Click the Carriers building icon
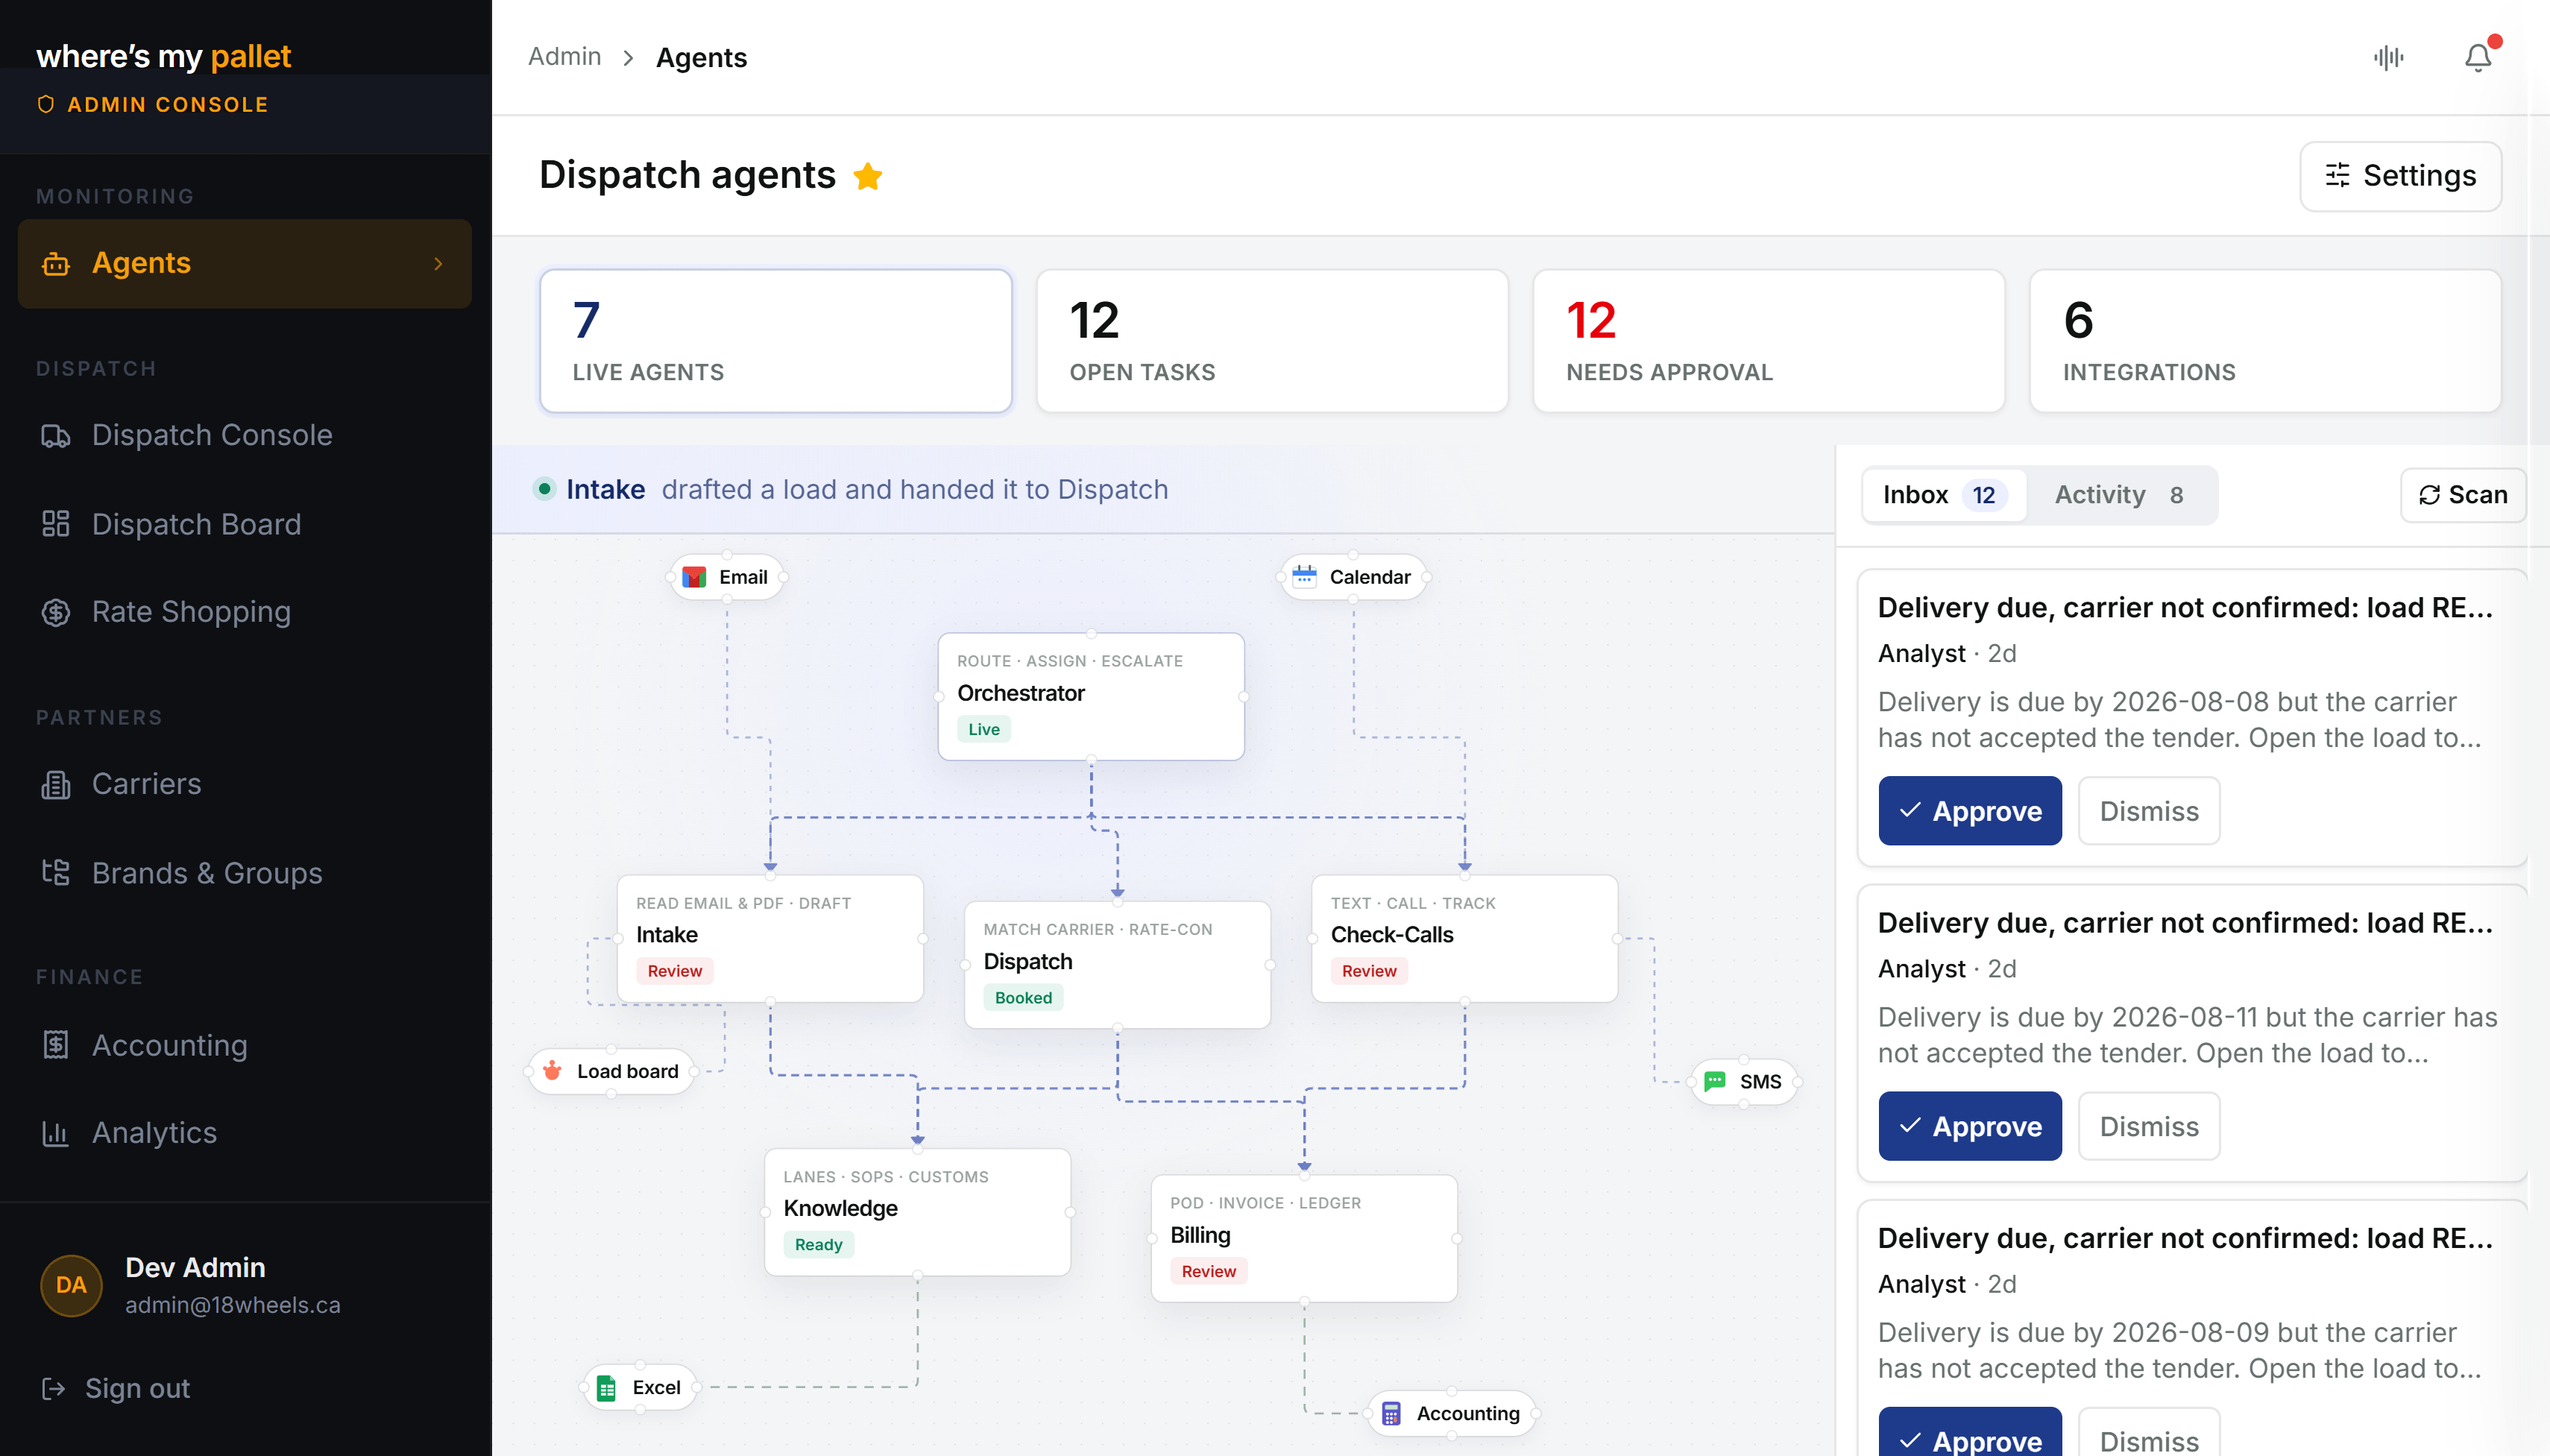Viewport: 2550px width, 1456px height. click(56, 785)
